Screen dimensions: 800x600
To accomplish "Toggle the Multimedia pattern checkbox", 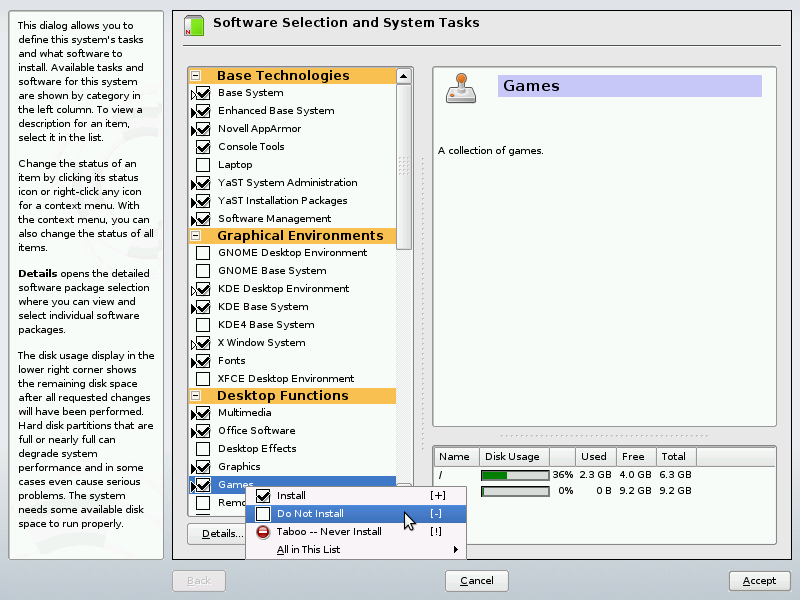I will (203, 413).
